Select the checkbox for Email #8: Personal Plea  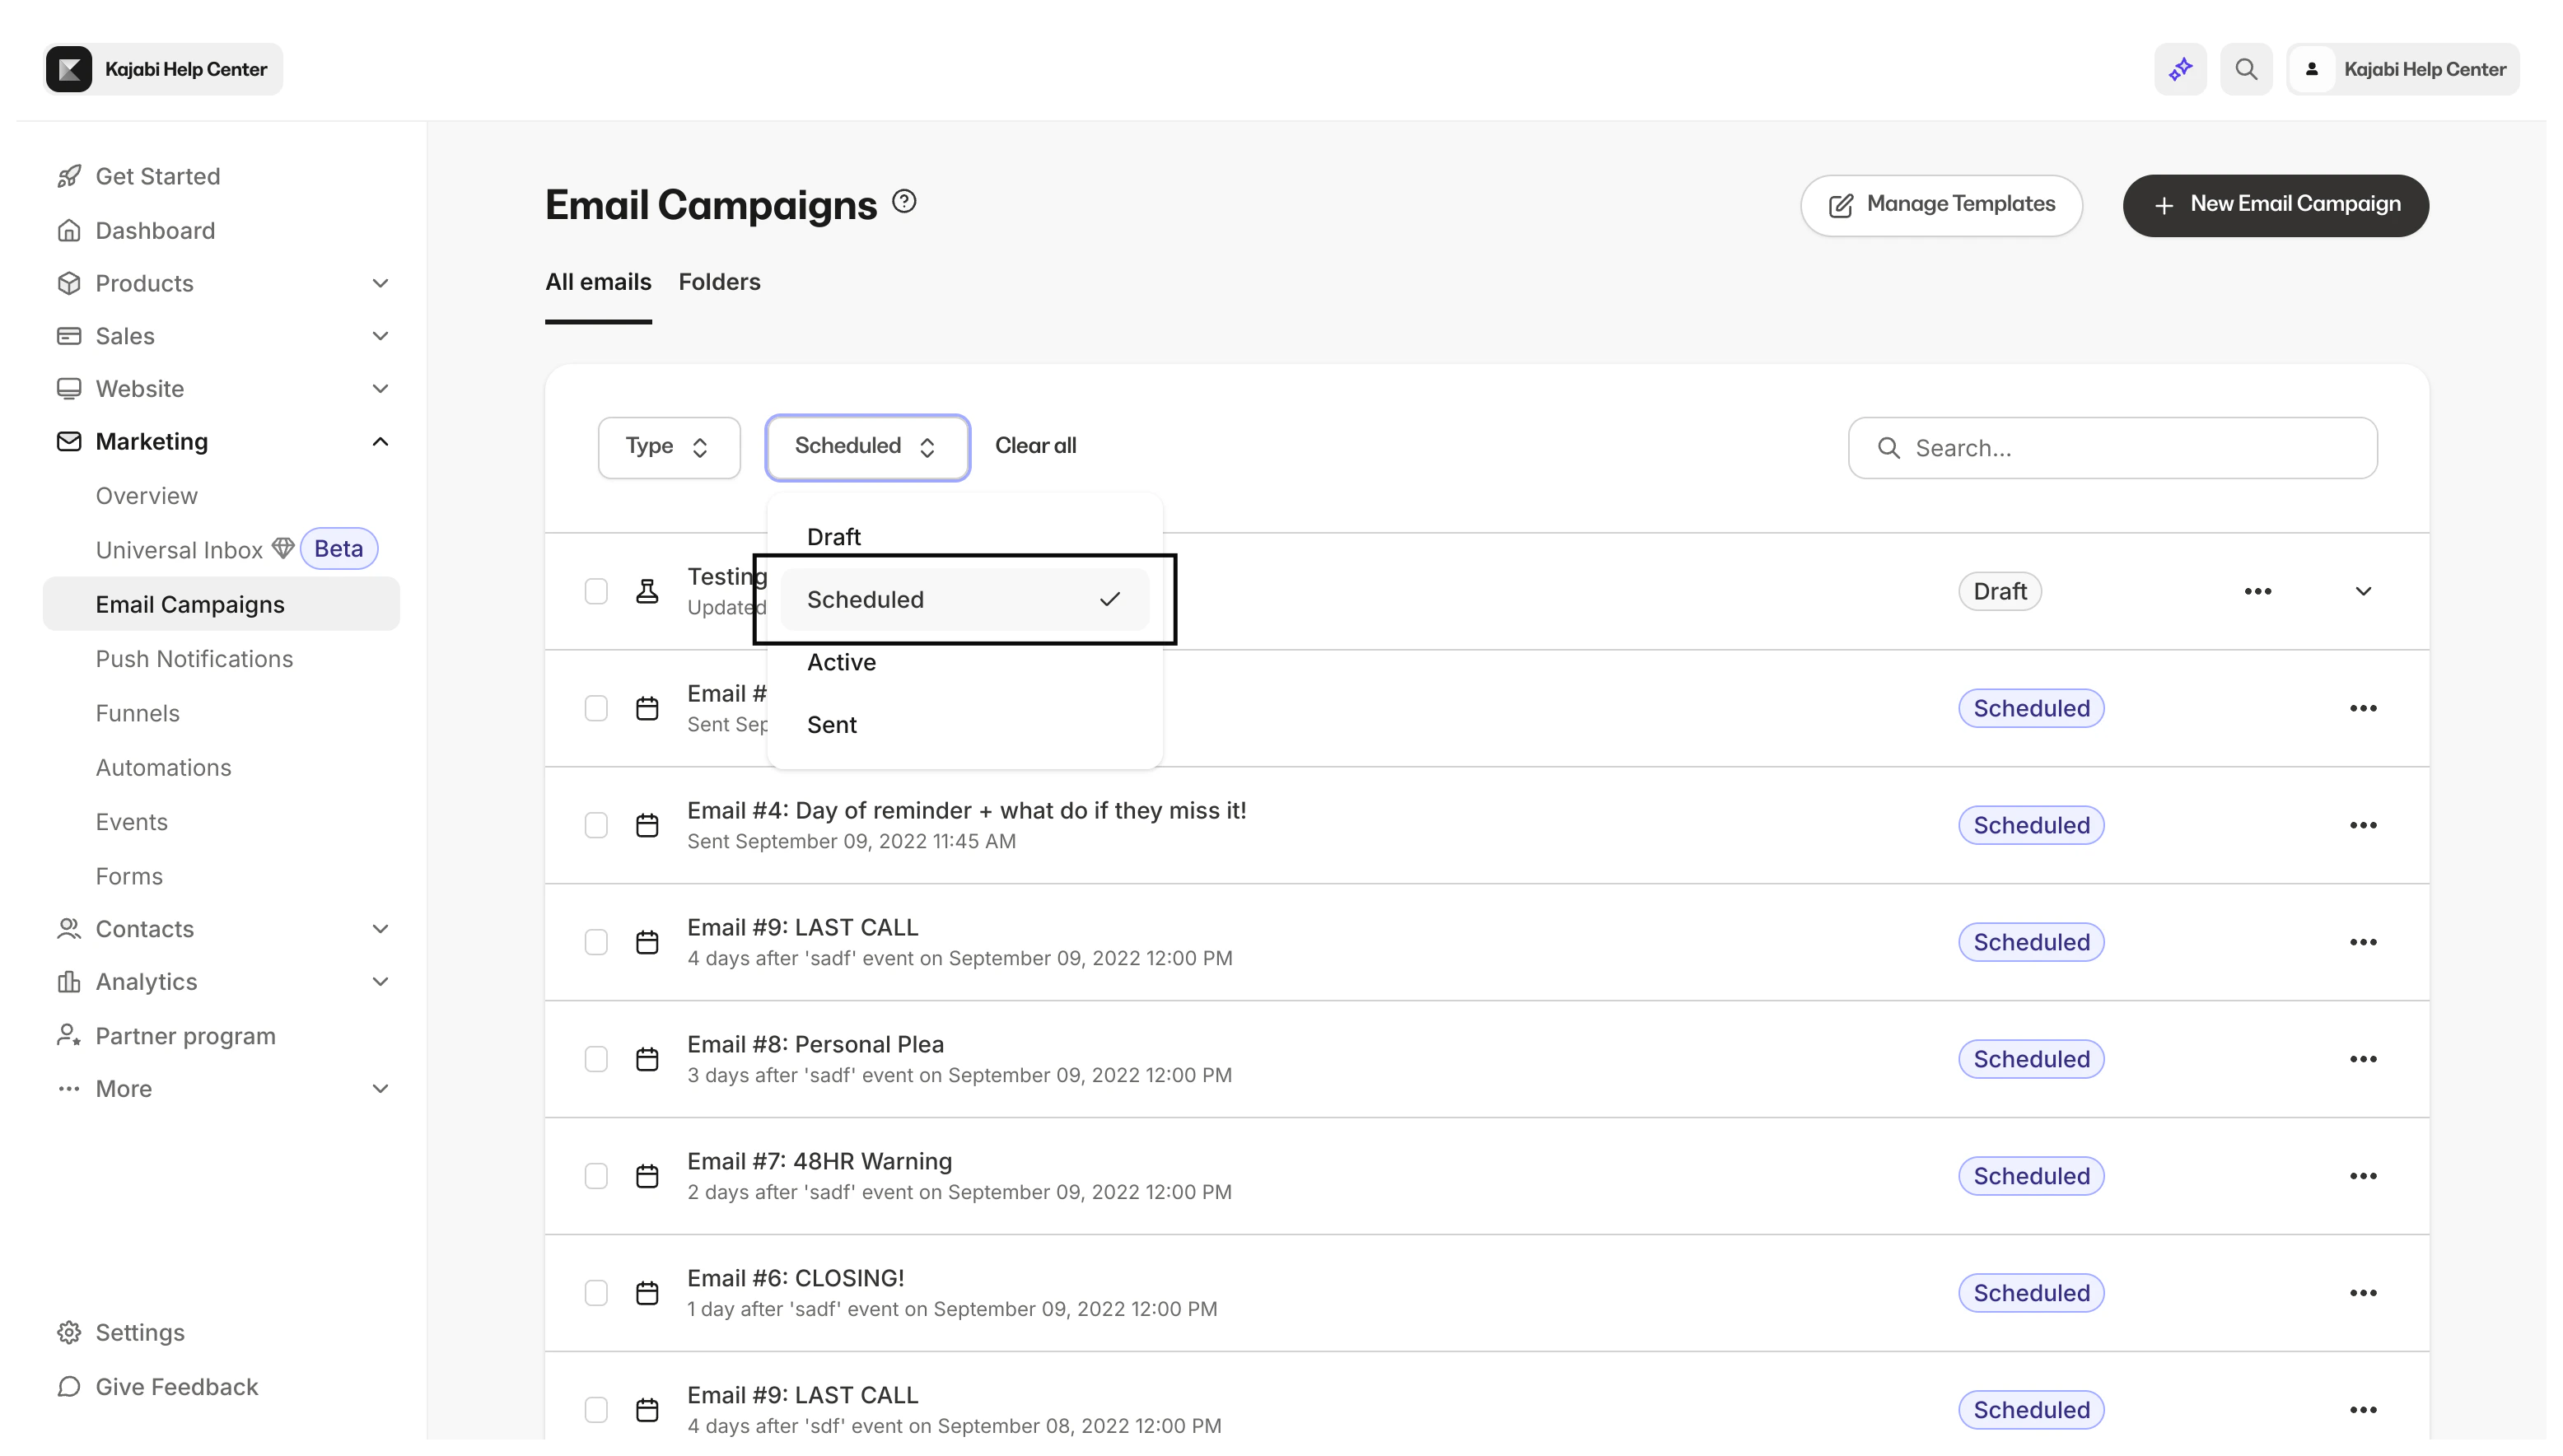597,1058
